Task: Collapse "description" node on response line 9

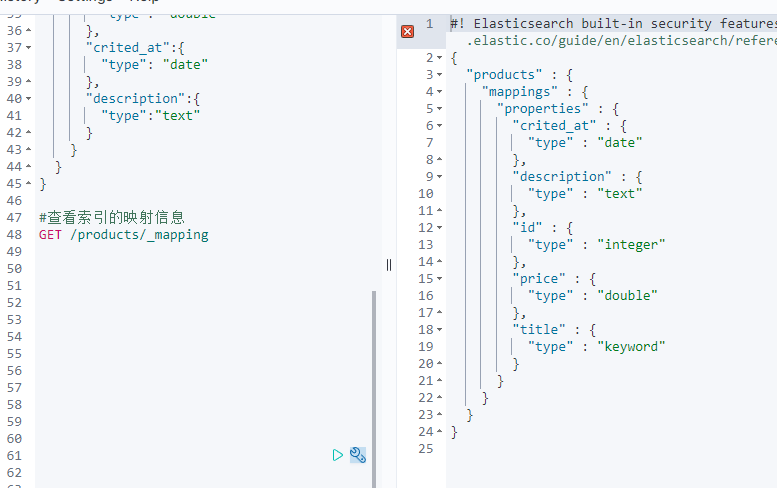Action: 440,177
